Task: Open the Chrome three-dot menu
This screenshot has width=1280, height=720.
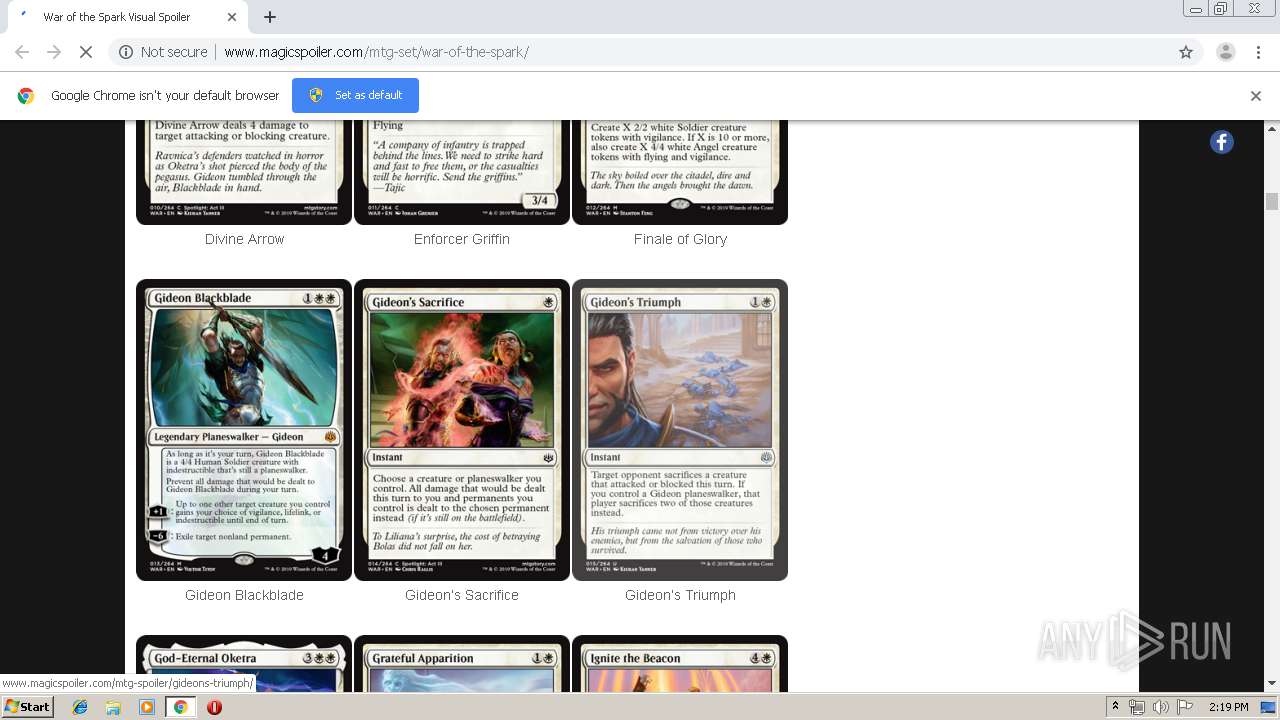Action: point(1258,52)
